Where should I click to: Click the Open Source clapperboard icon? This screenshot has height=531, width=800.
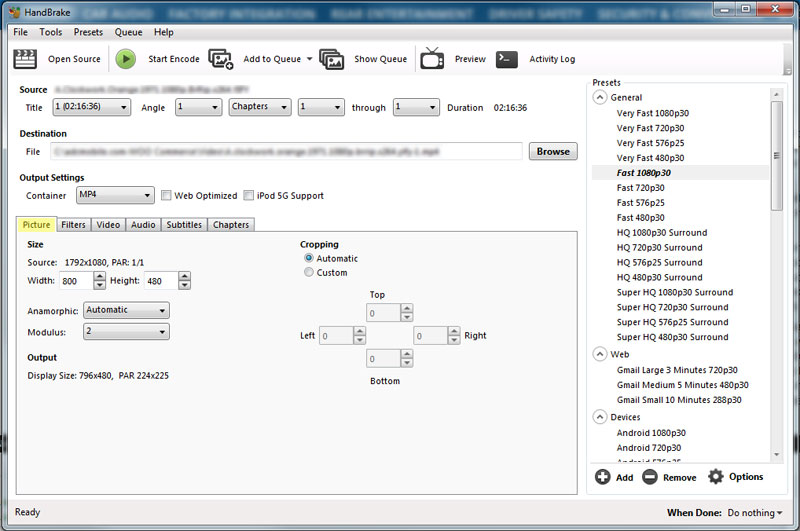pos(24,59)
